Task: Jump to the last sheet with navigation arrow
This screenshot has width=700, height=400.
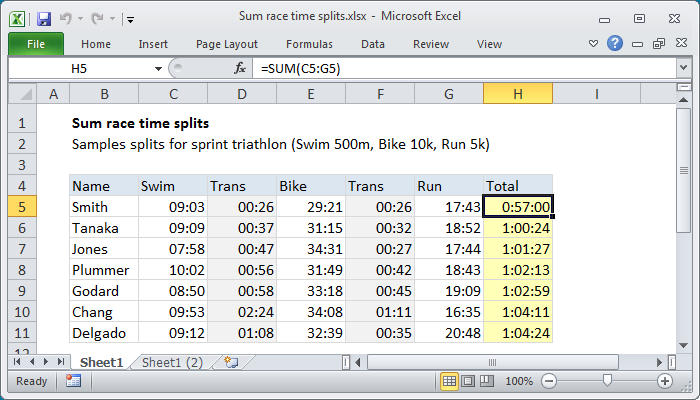Action: click(59, 361)
